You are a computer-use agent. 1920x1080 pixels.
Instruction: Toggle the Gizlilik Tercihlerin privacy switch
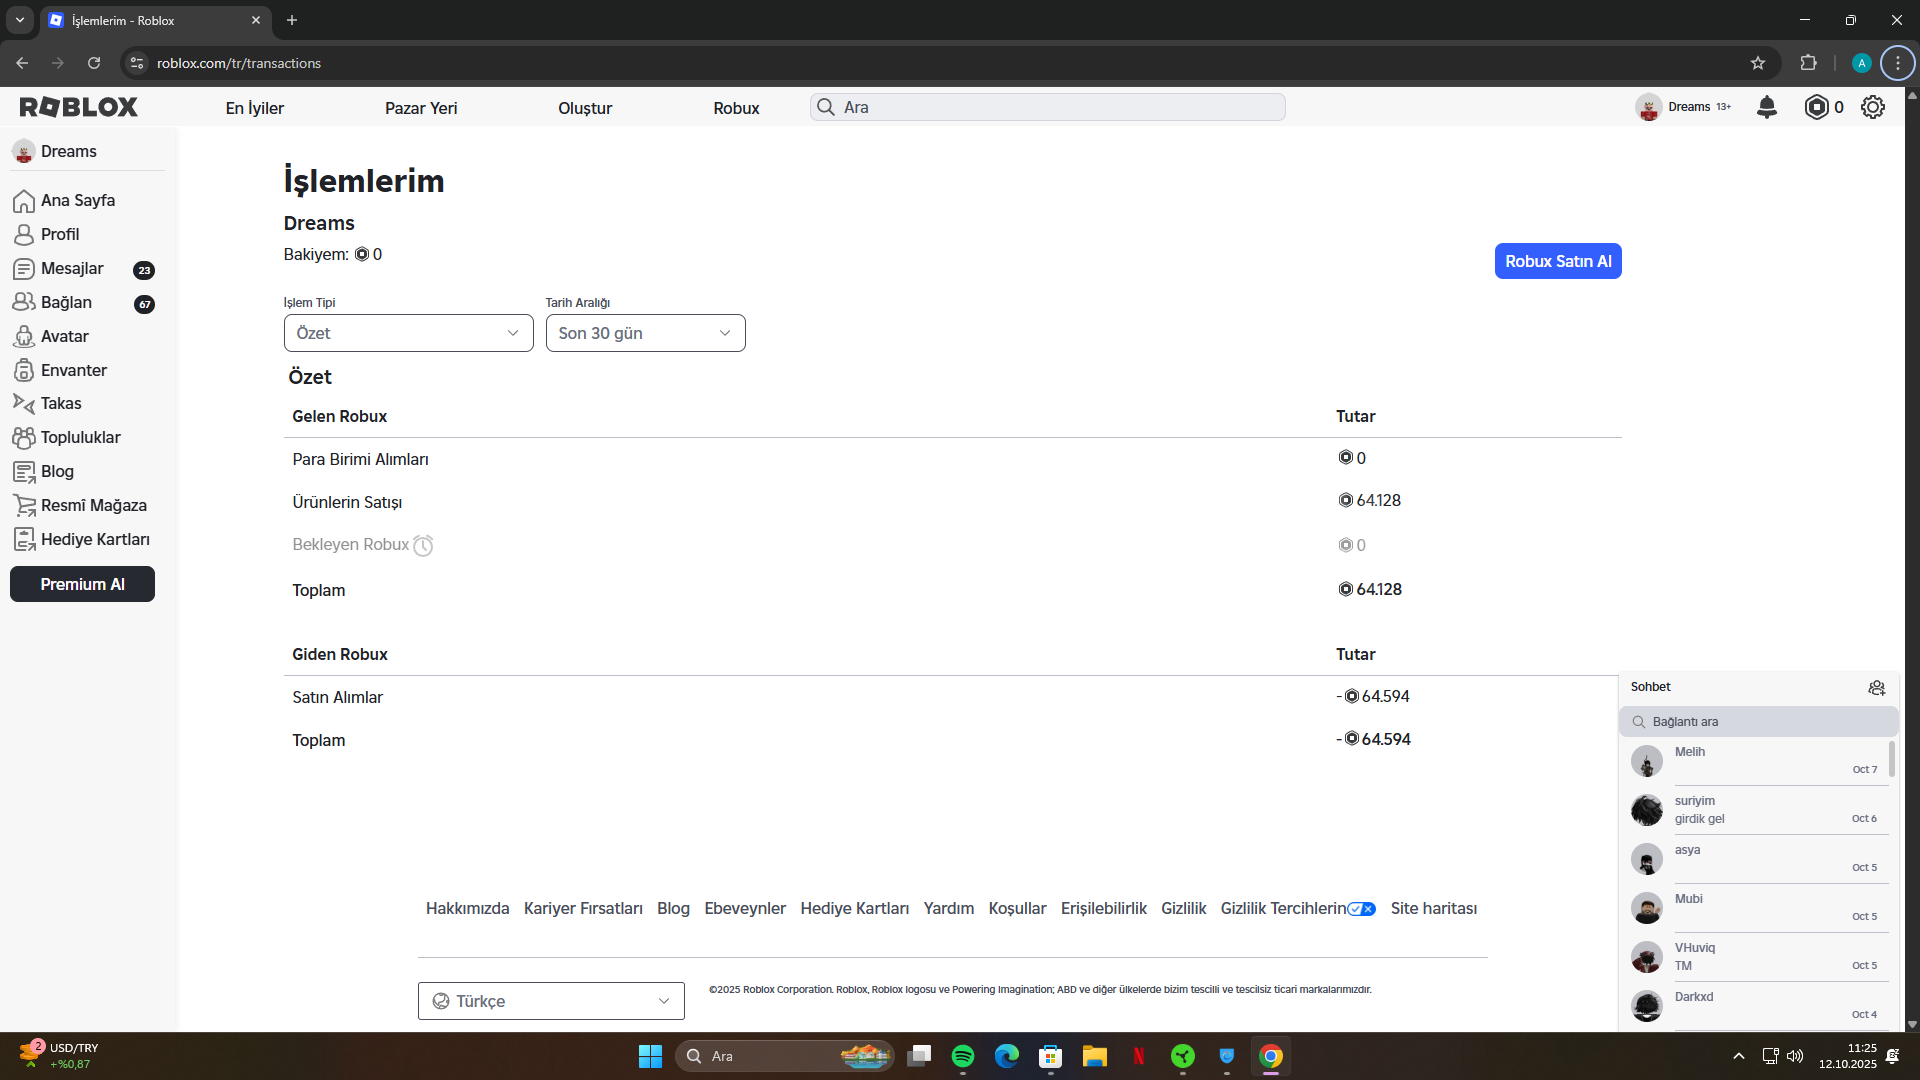(1361, 909)
